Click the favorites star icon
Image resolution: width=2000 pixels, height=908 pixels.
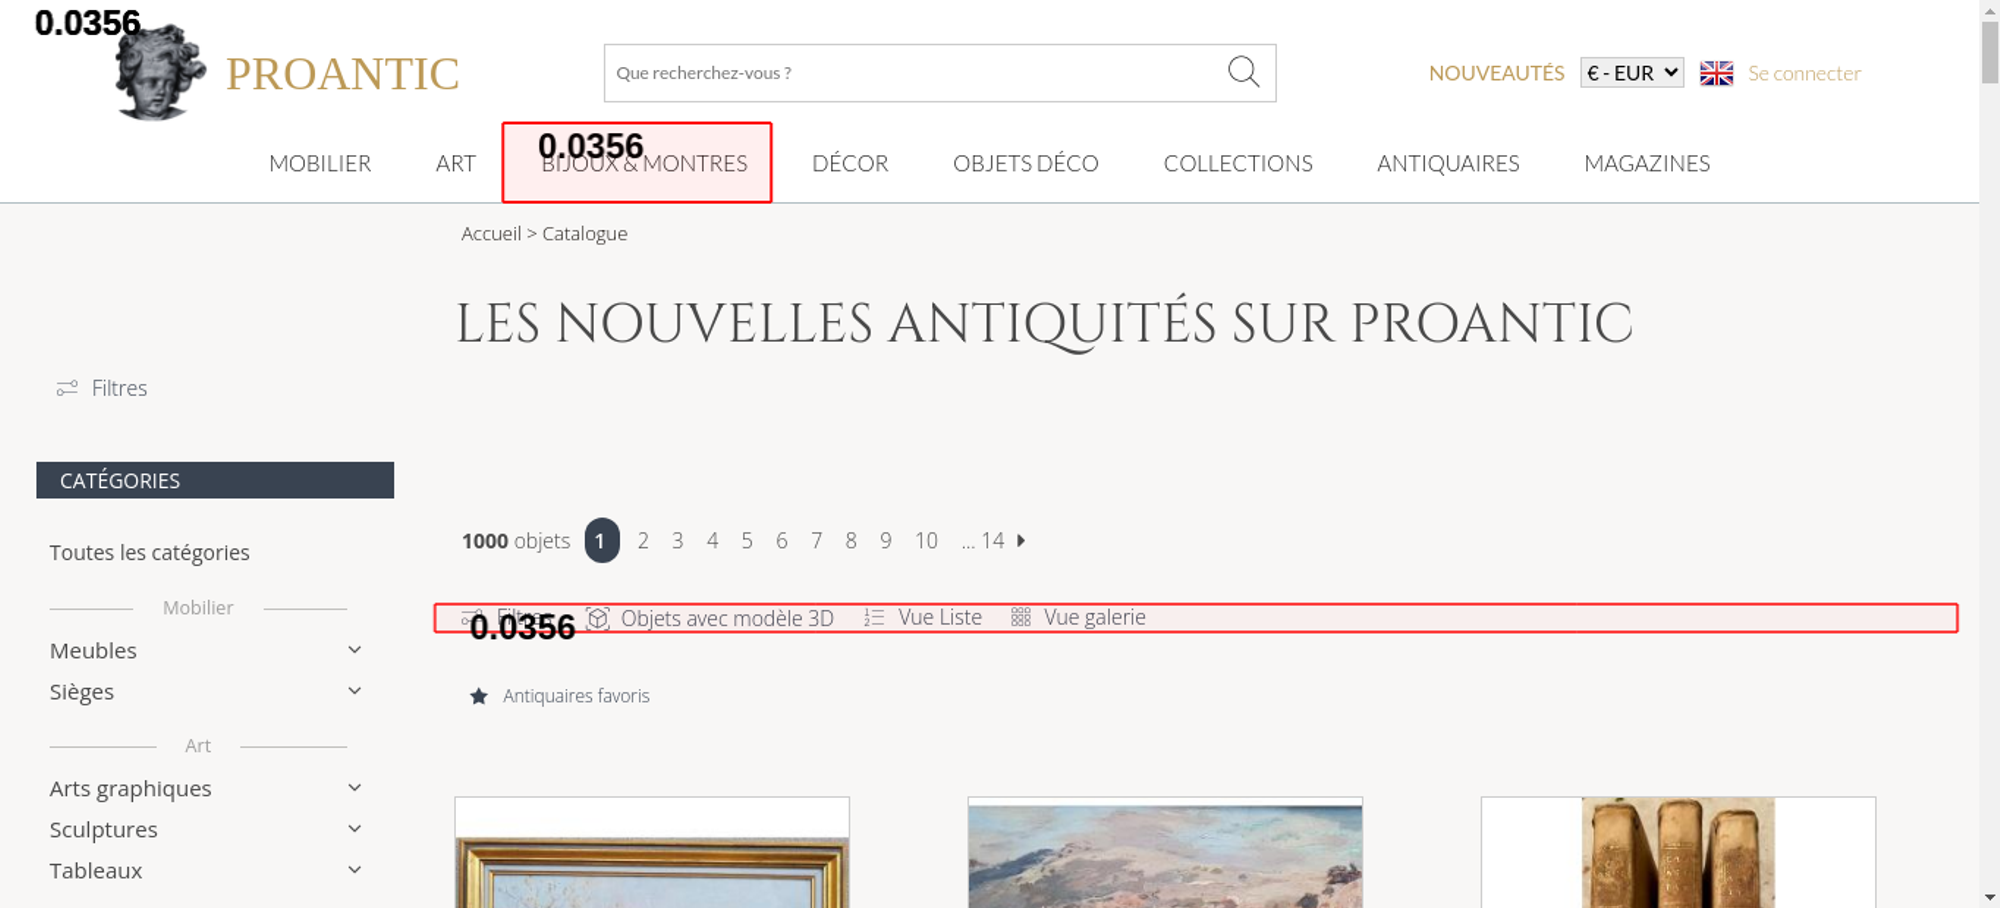click(479, 696)
